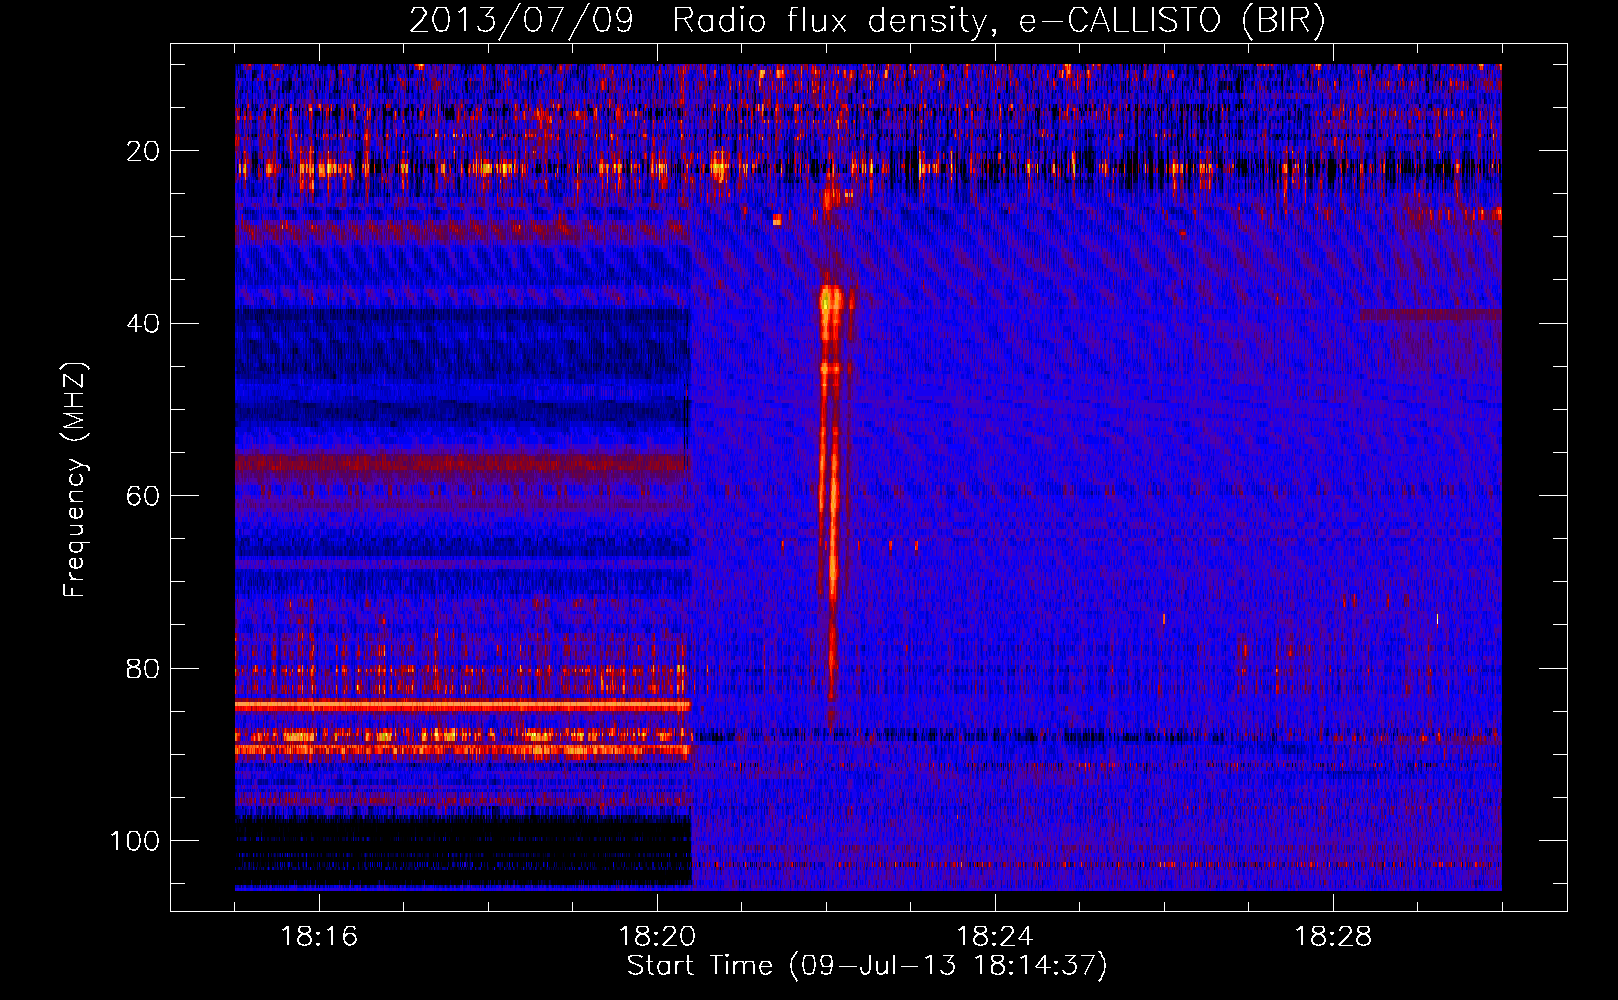Click the bright burst peak near 37 MHz
1618x1000 pixels.
[832, 299]
